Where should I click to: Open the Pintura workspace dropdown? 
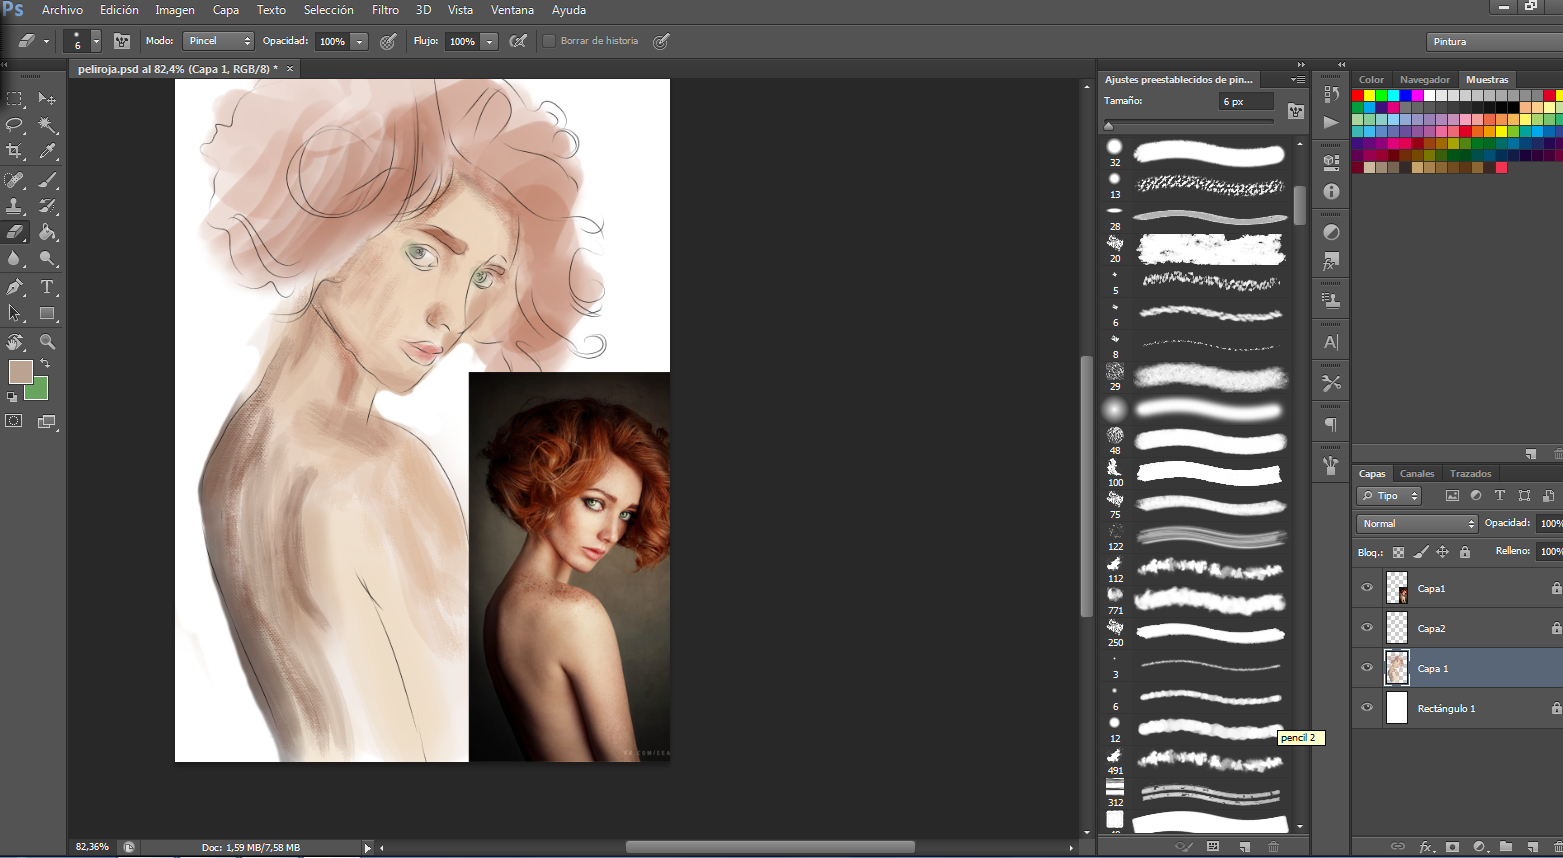(1494, 41)
